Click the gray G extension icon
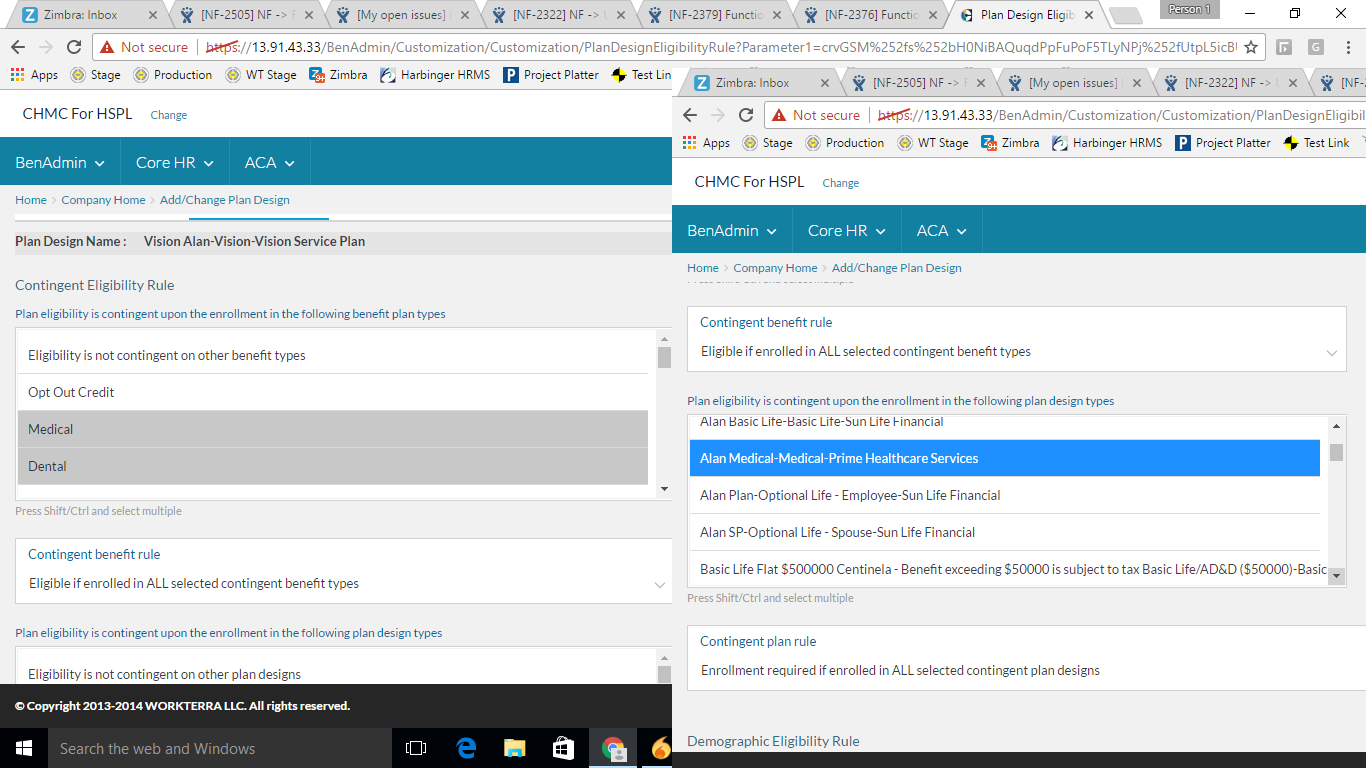This screenshot has height=768, width=1366. pos(1315,47)
